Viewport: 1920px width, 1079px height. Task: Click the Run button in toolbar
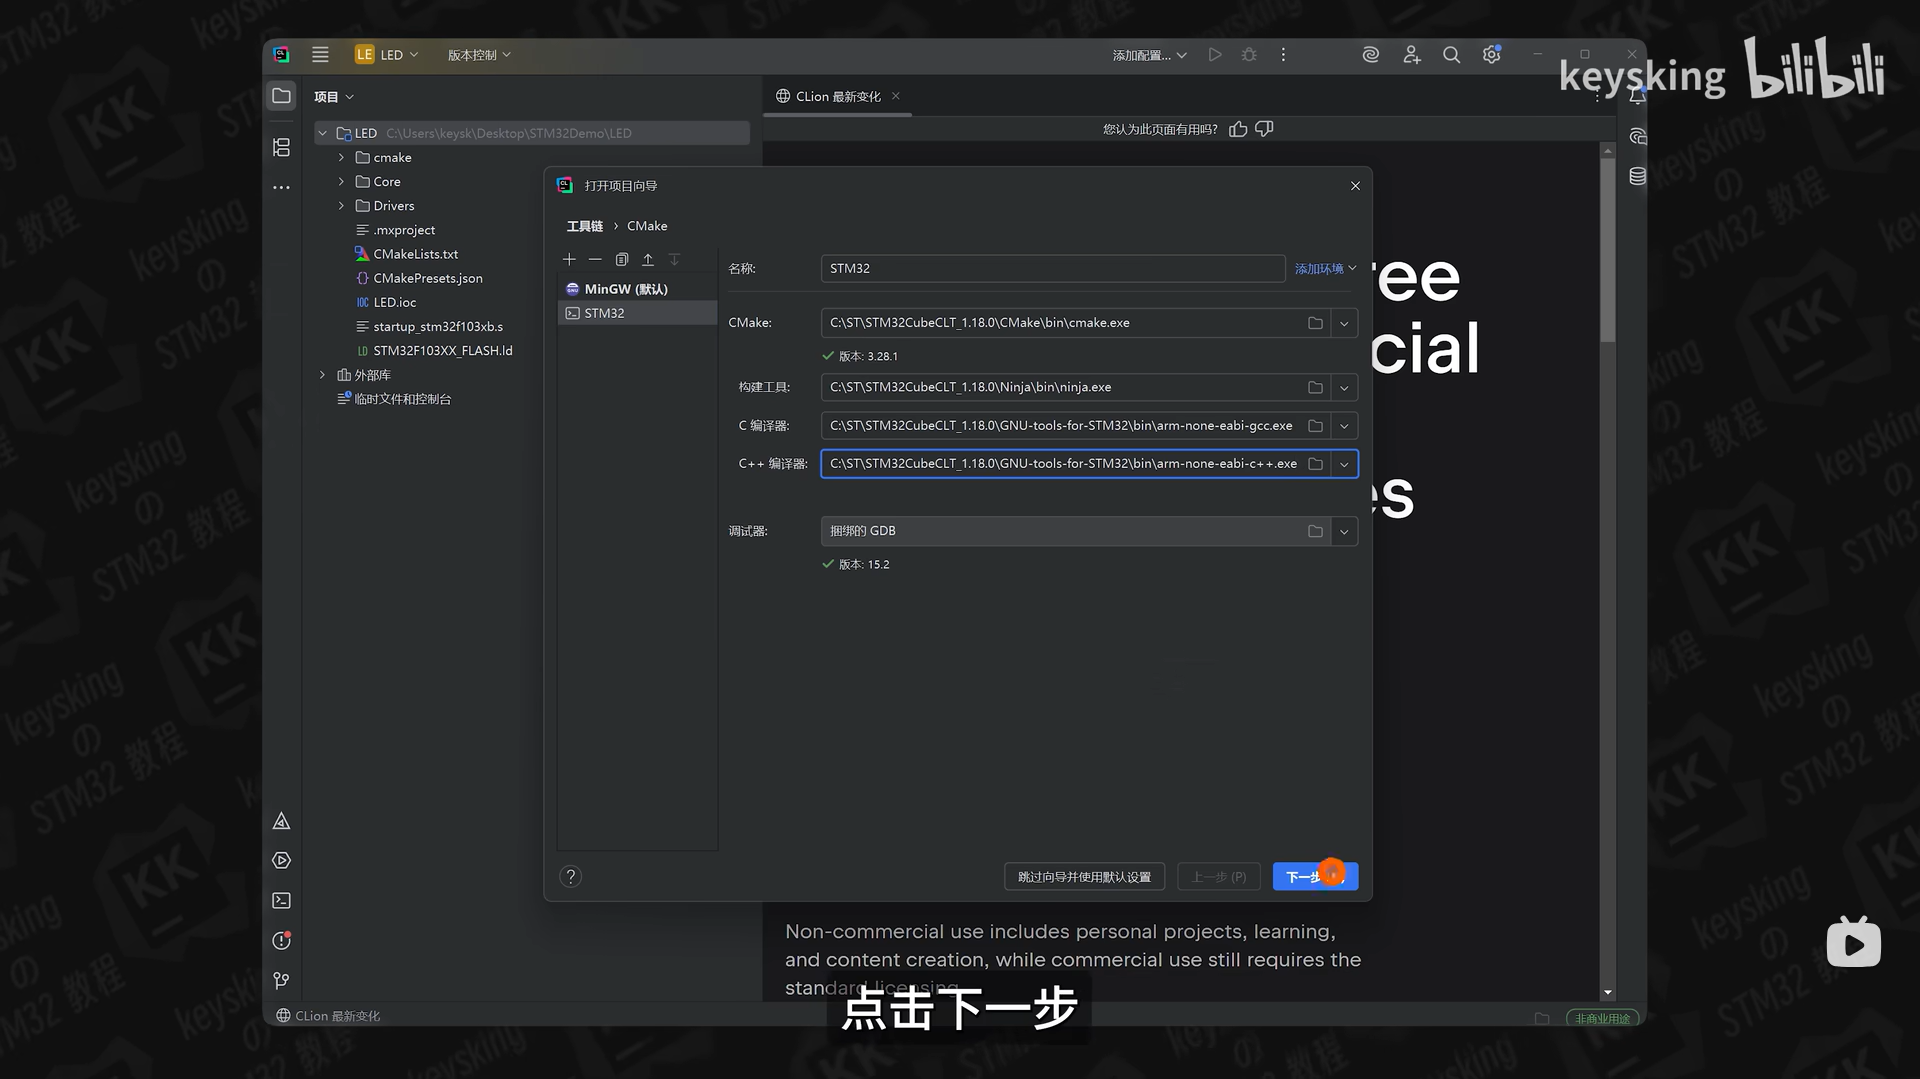click(x=1215, y=55)
